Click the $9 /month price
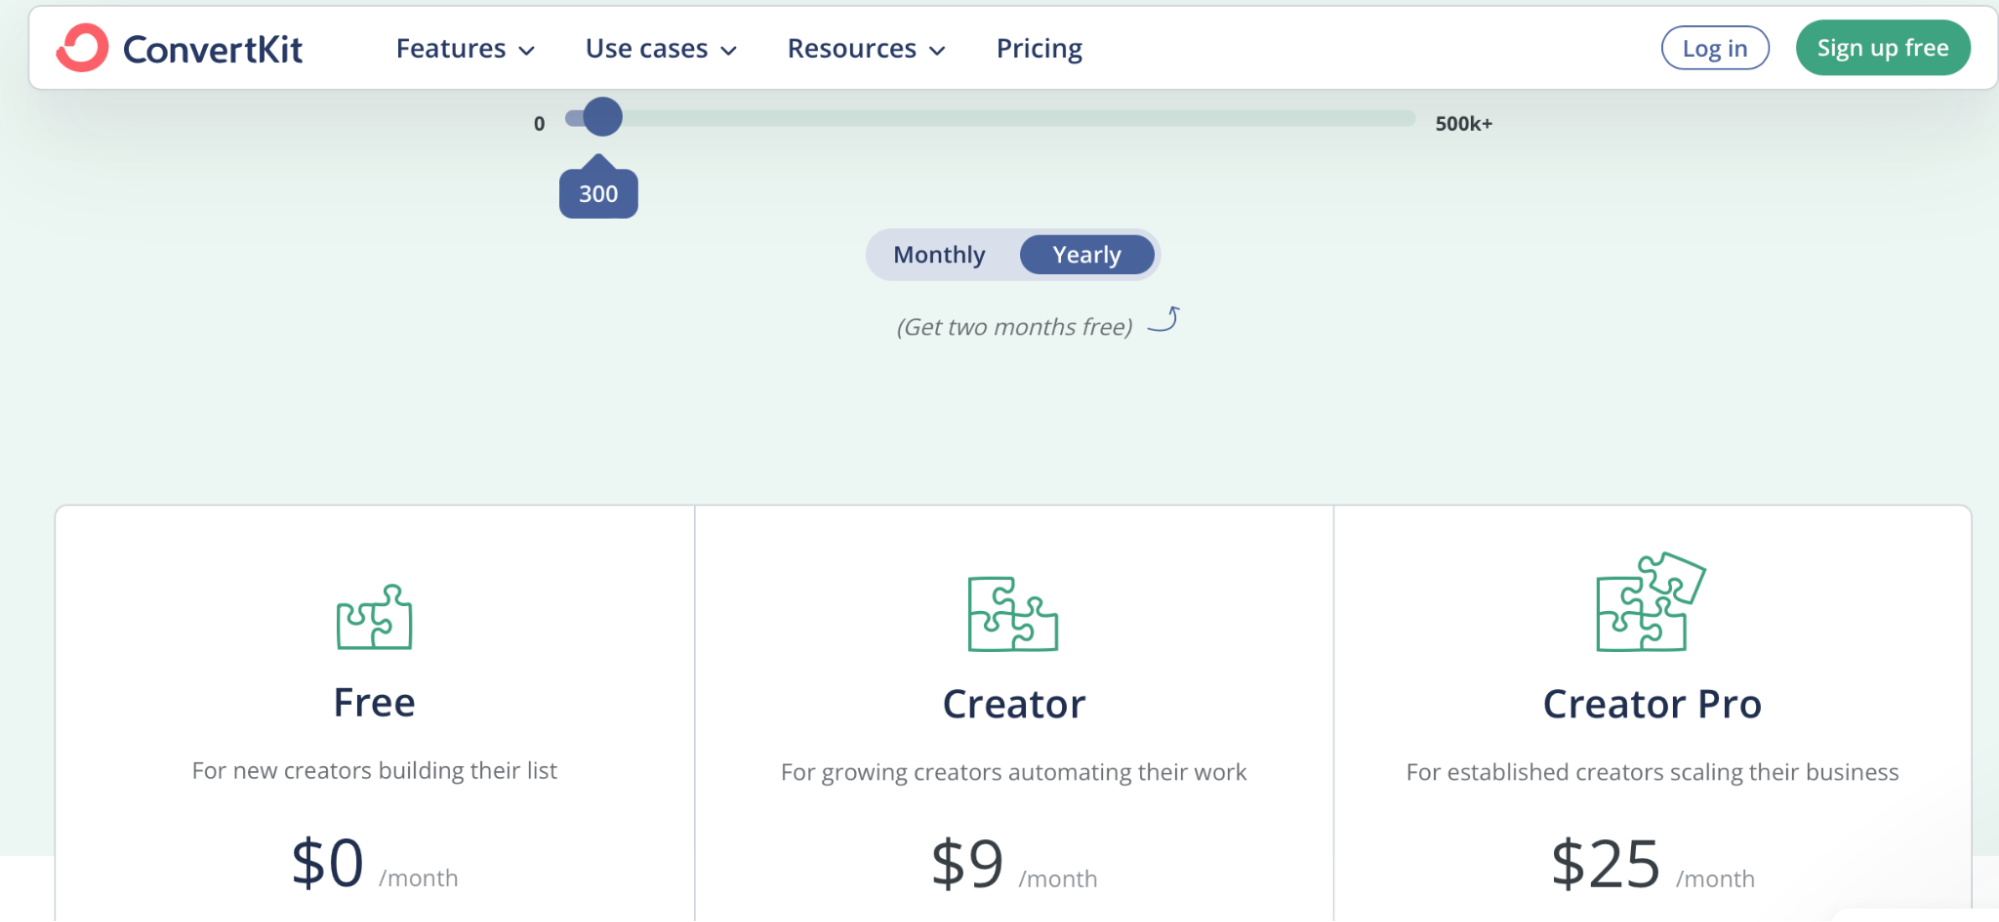1999x922 pixels. 1014,864
